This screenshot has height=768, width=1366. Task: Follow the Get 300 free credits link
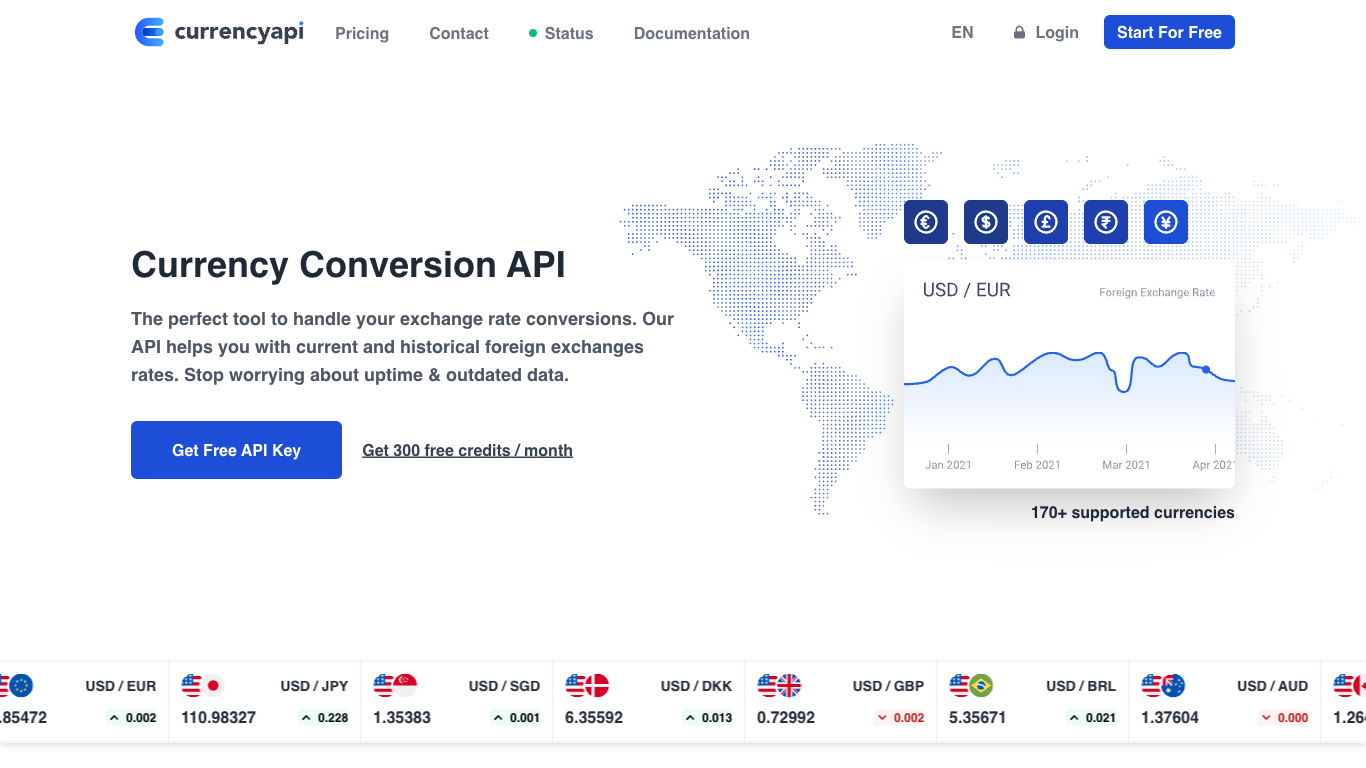click(x=467, y=450)
